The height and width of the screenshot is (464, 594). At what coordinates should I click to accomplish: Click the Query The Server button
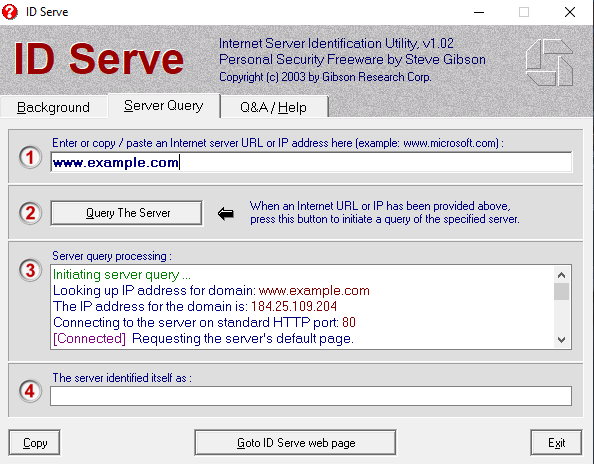click(x=127, y=213)
